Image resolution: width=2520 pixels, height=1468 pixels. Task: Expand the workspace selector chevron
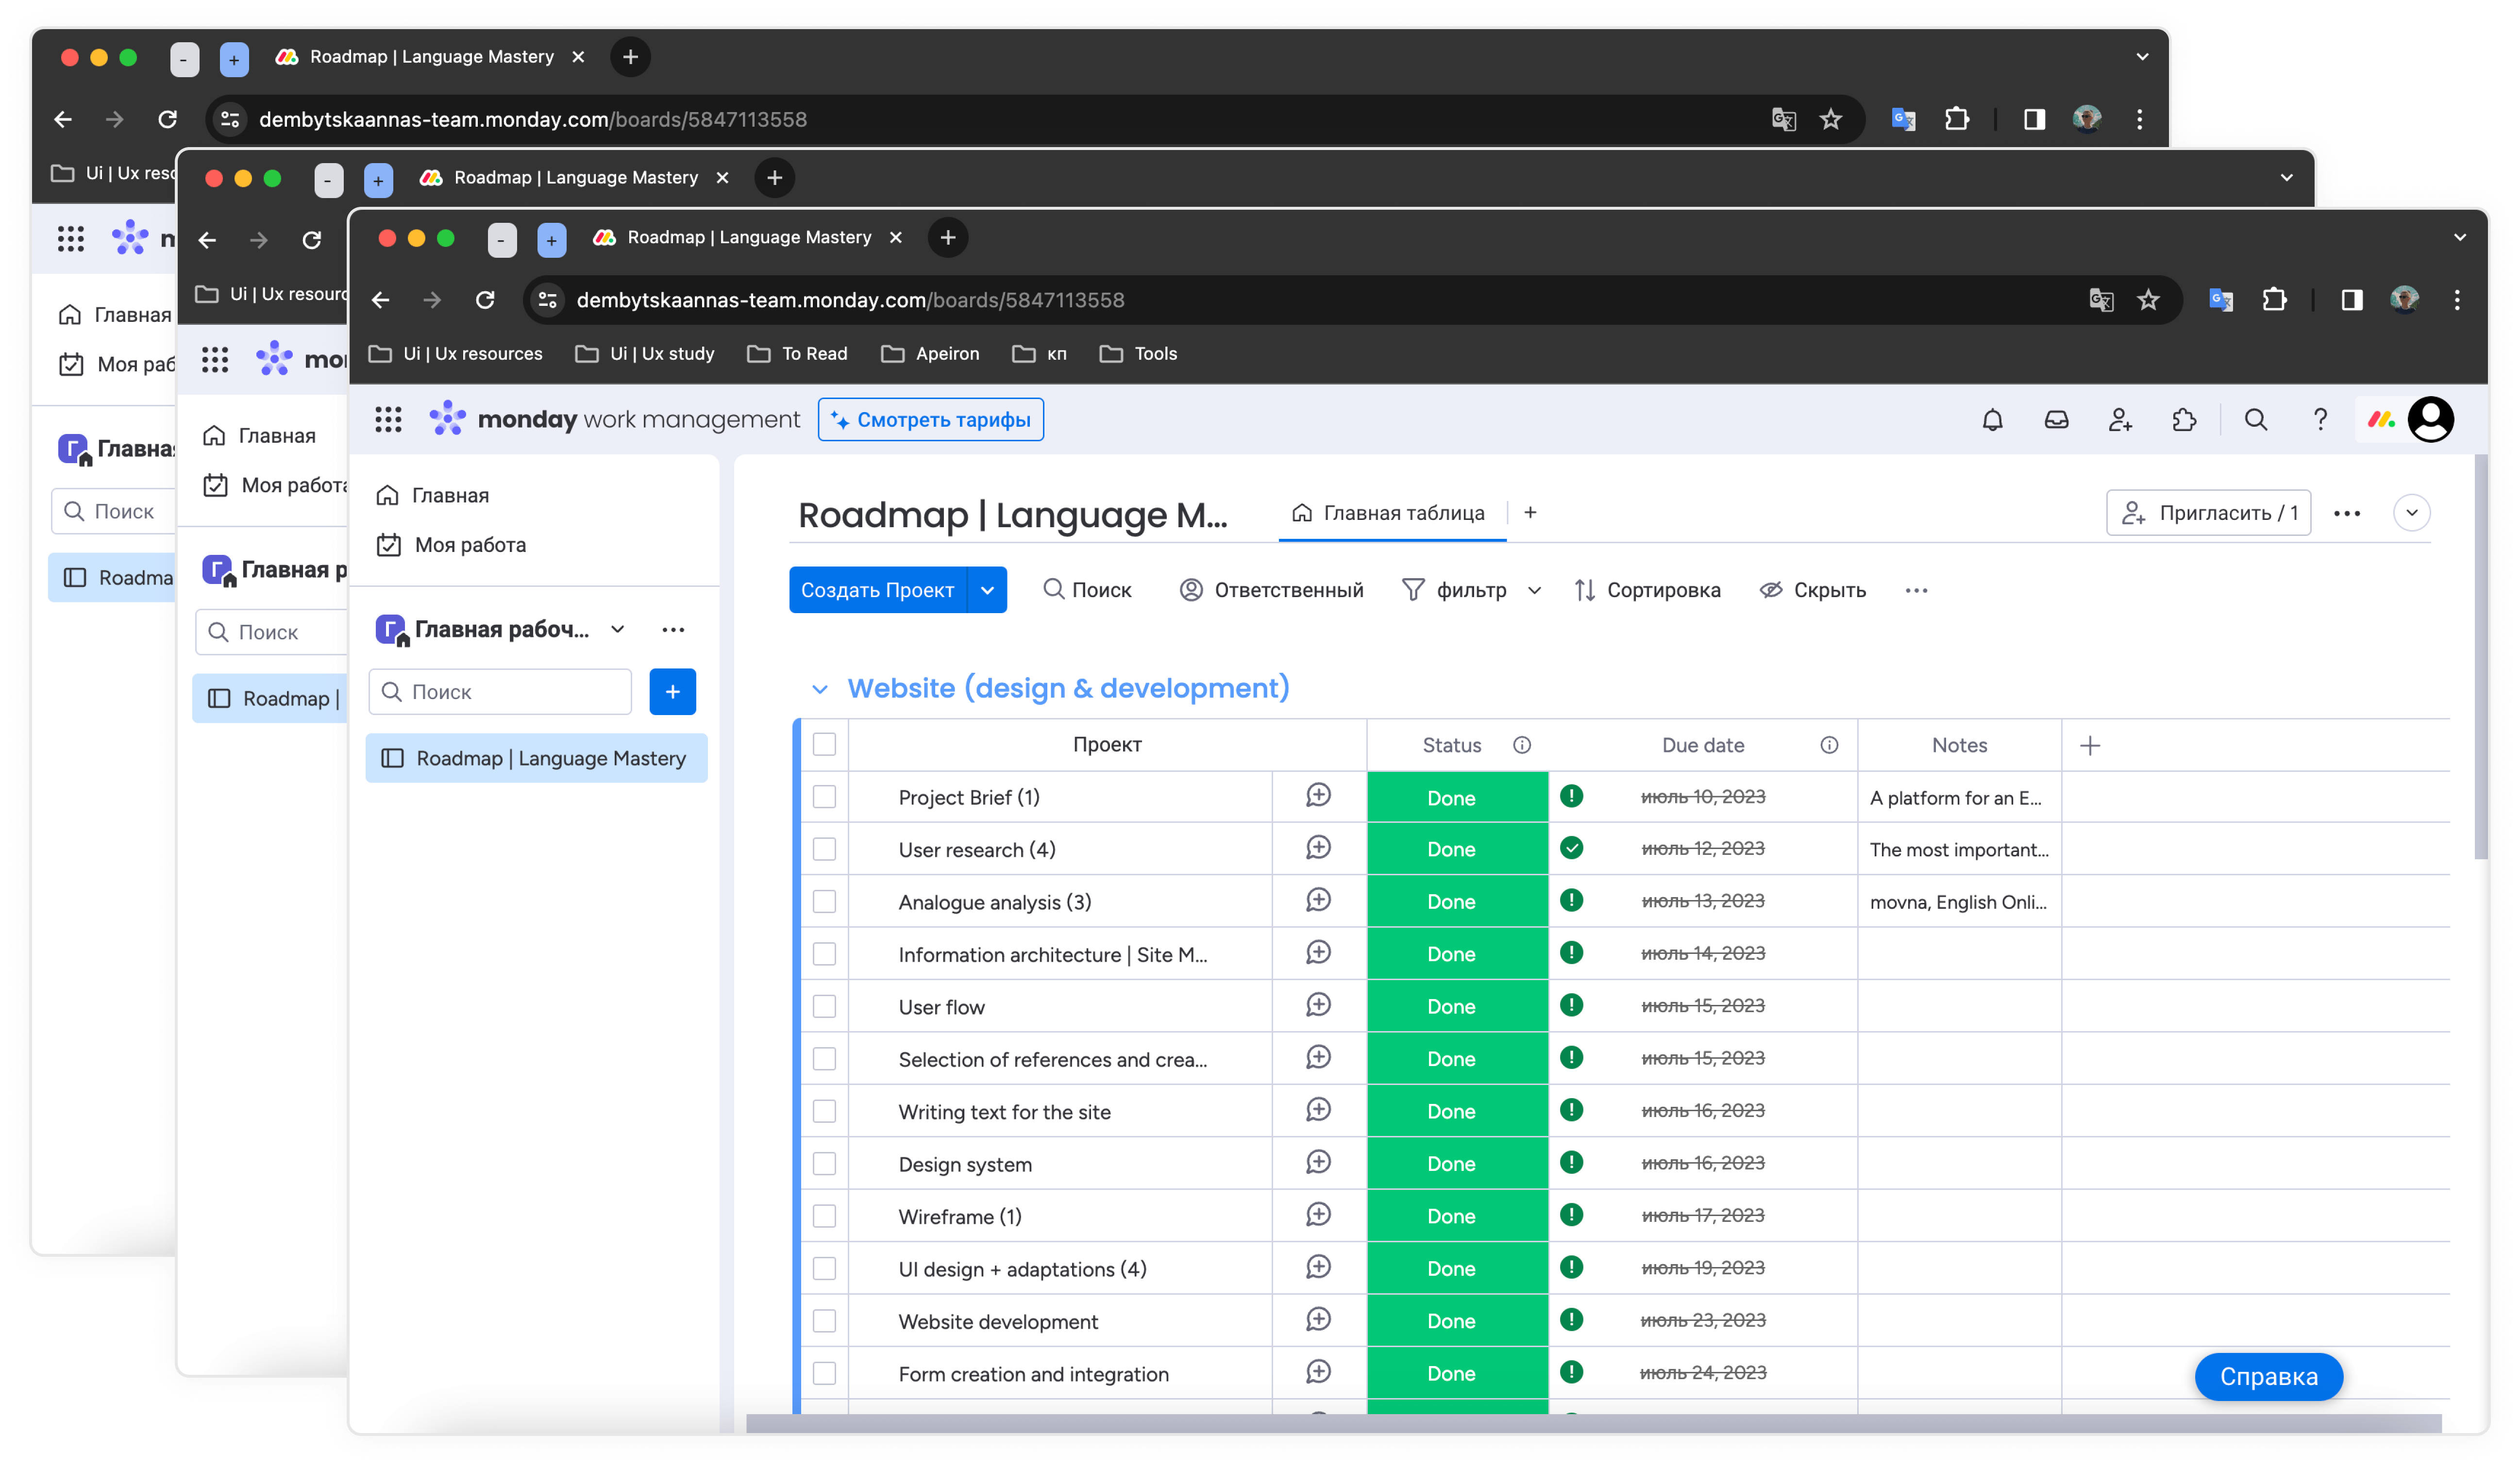[617, 629]
